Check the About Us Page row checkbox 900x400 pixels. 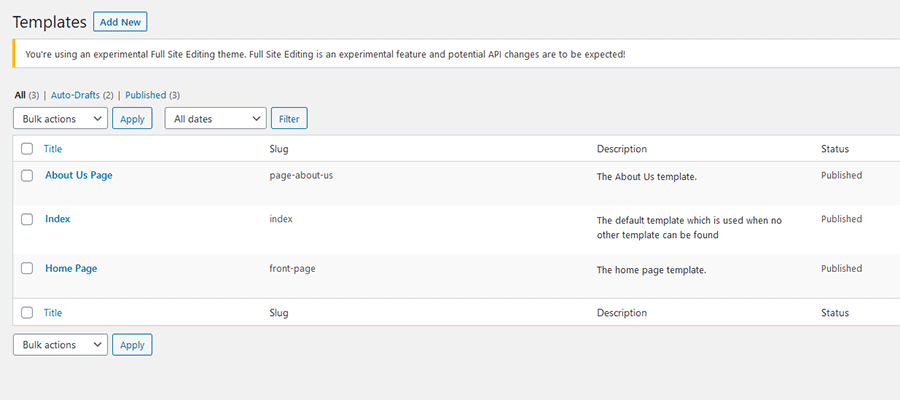(x=27, y=175)
